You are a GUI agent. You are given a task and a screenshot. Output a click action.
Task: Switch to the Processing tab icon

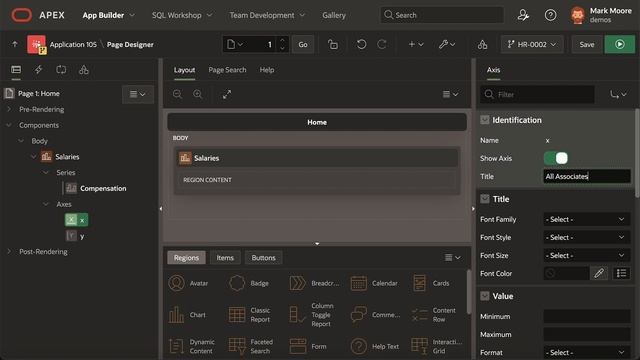(61, 69)
